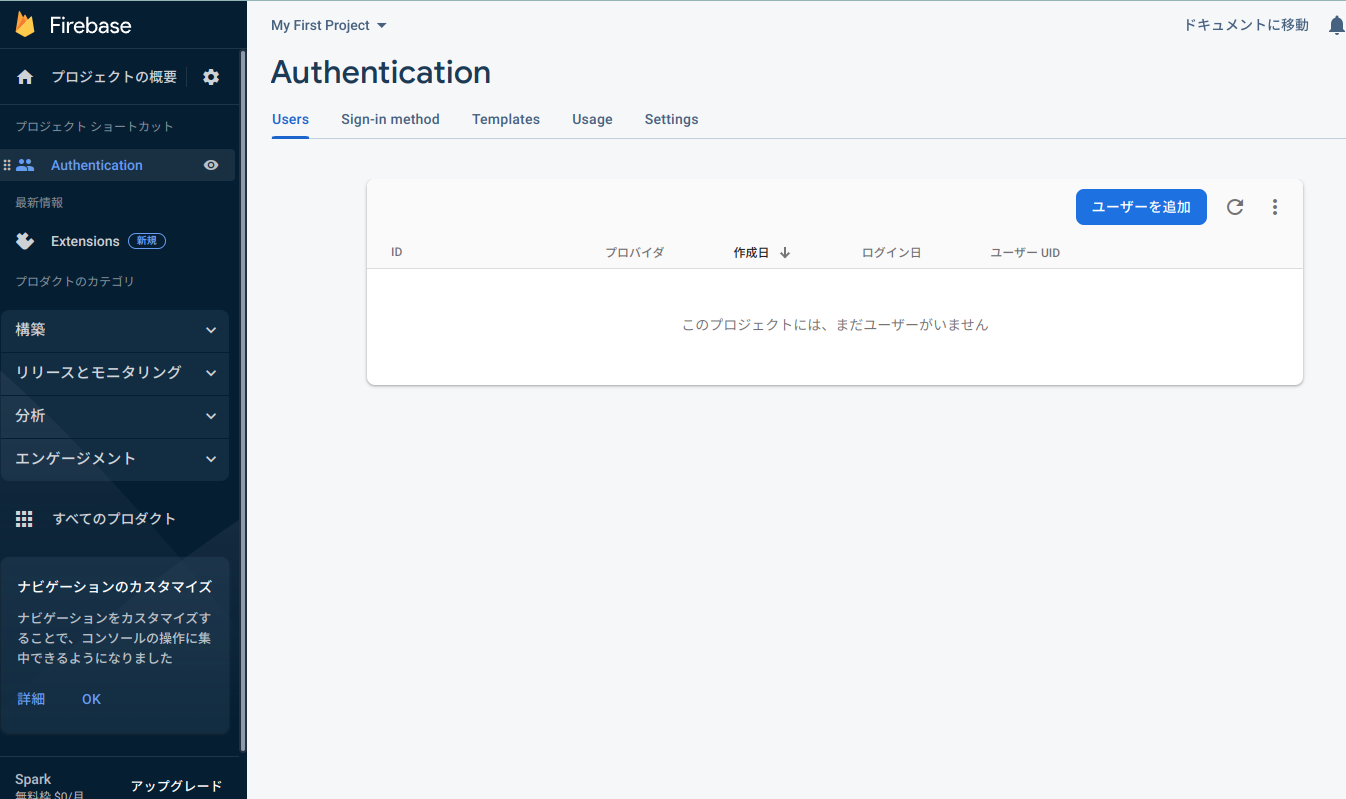This screenshot has height=799, width=1346.
Task: Open すべてのプロダクト
Action: coord(114,519)
